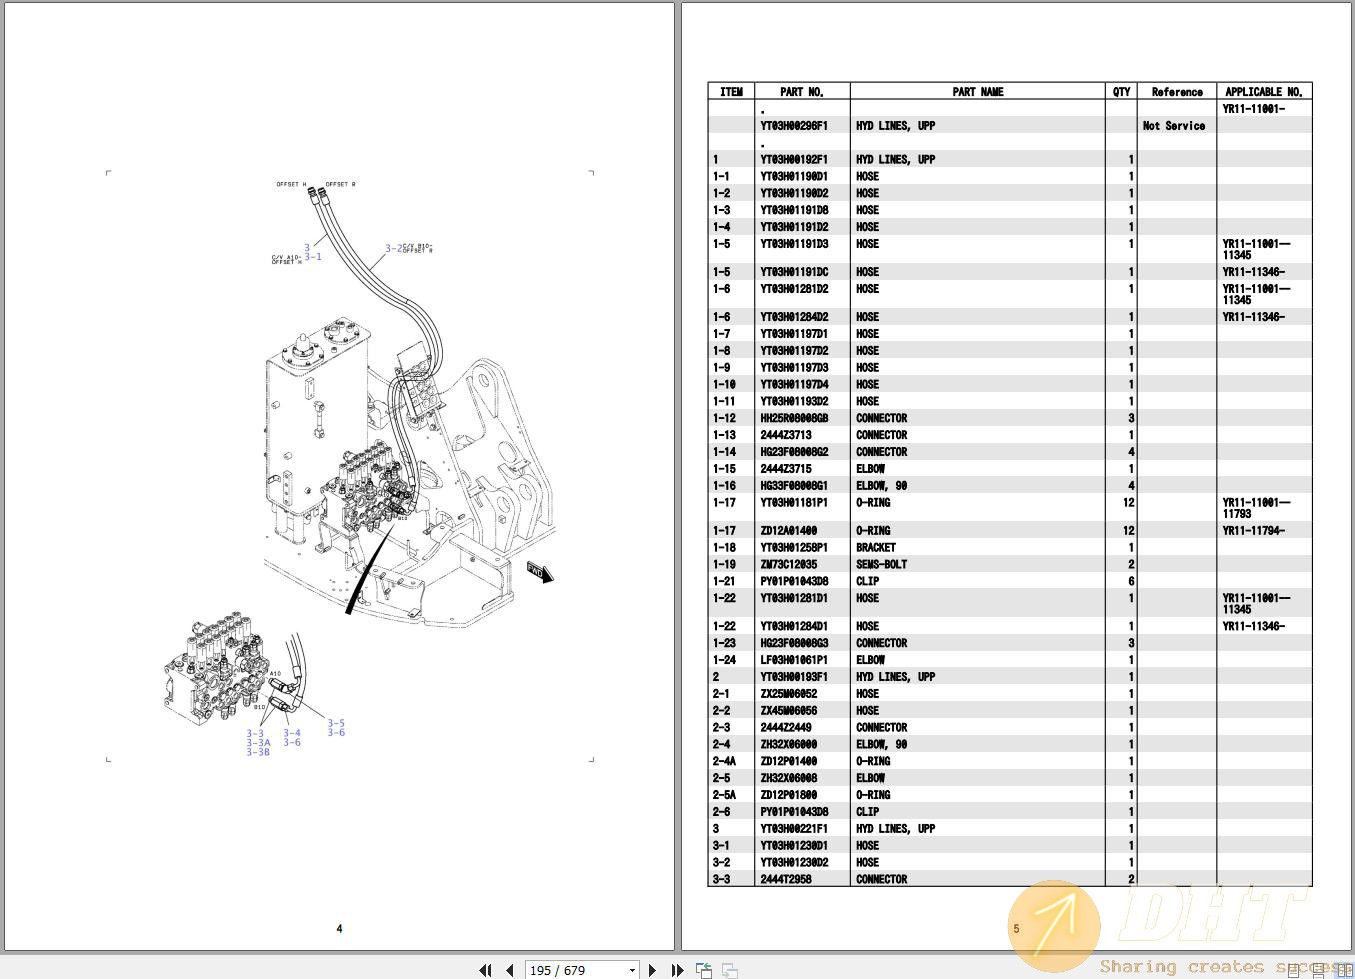This screenshot has height=979, width=1355.
Task: Select part number HG23F08008G2
Action: (x=794, y=452)
